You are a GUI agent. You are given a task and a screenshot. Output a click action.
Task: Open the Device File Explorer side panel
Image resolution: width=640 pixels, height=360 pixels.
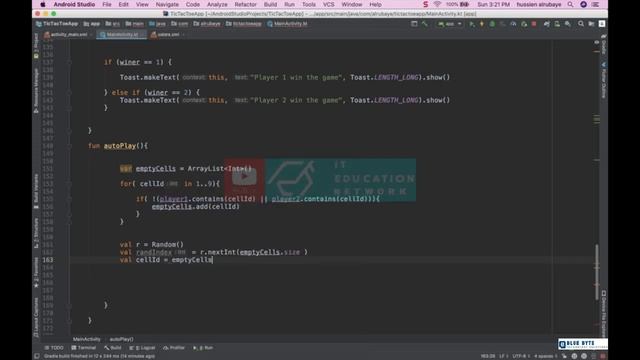tap(604, 313)
